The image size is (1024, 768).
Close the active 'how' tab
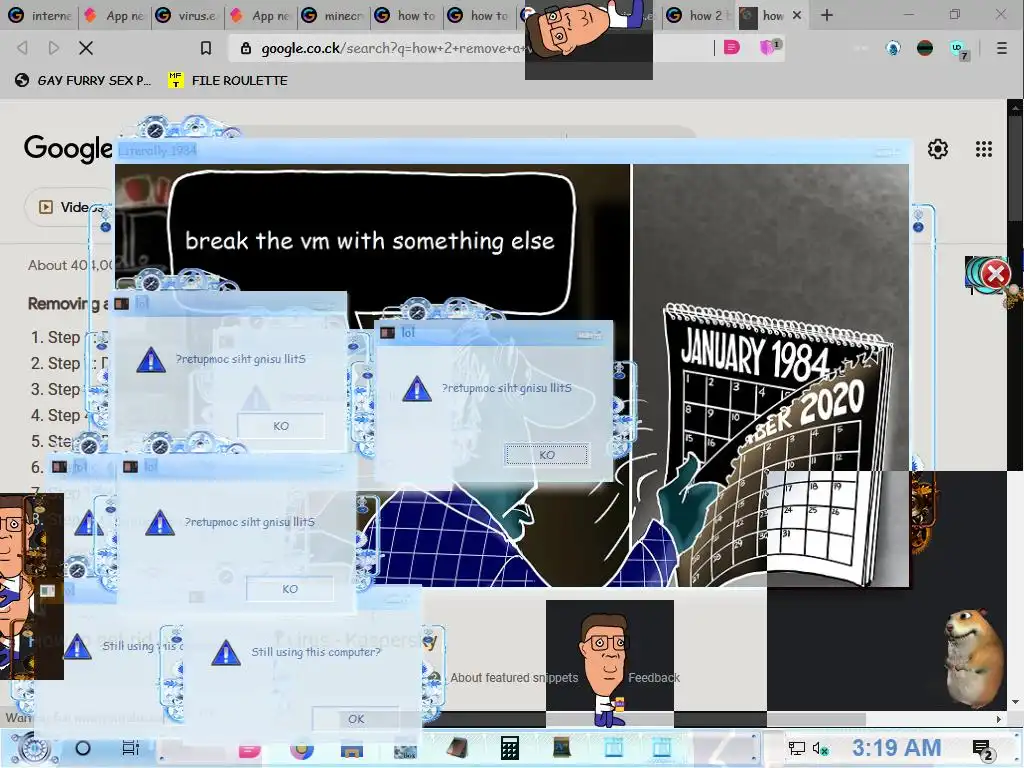[x=797, y=15]
